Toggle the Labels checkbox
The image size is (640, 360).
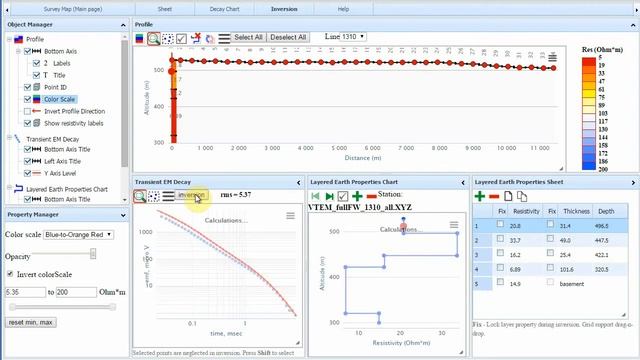coord(36,63)
